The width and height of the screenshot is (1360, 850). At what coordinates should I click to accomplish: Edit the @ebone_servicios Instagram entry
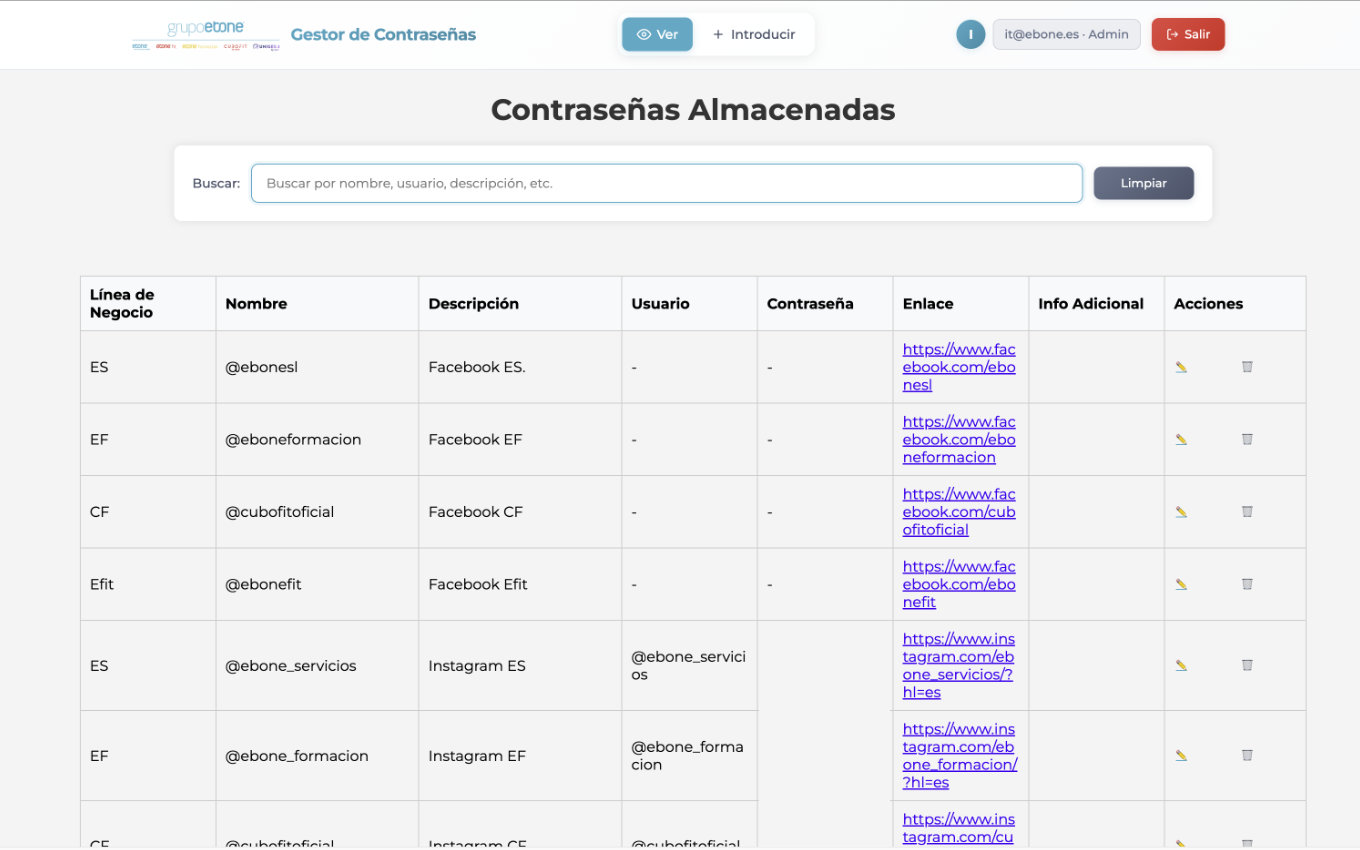click(1181, 664)
